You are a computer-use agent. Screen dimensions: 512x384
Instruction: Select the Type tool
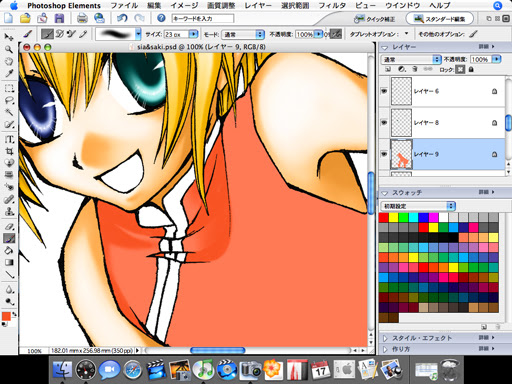tap(9, 139)
